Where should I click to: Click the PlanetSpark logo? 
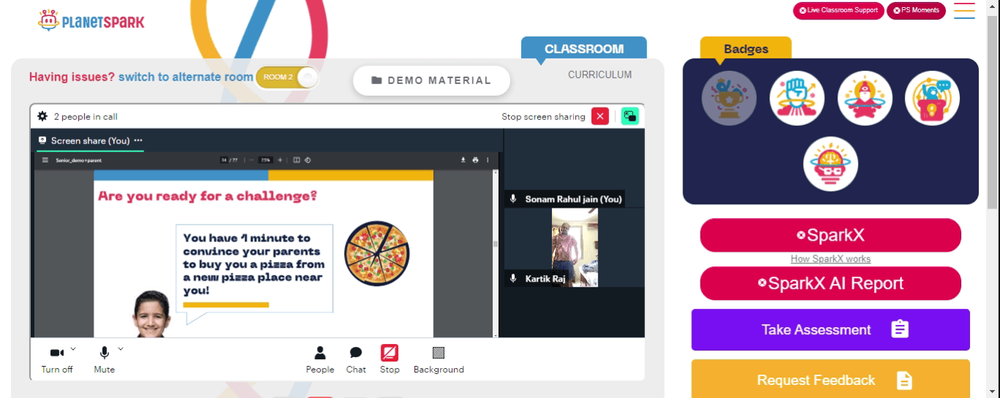pos(91,21)
